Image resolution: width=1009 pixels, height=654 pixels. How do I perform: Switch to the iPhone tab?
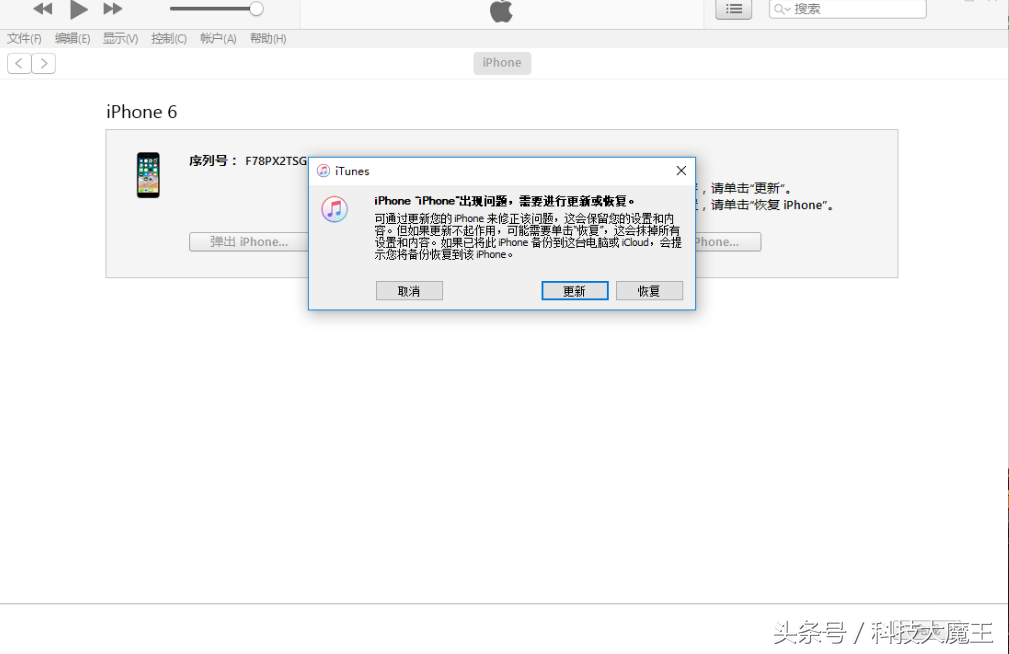(x=502, y=62)
